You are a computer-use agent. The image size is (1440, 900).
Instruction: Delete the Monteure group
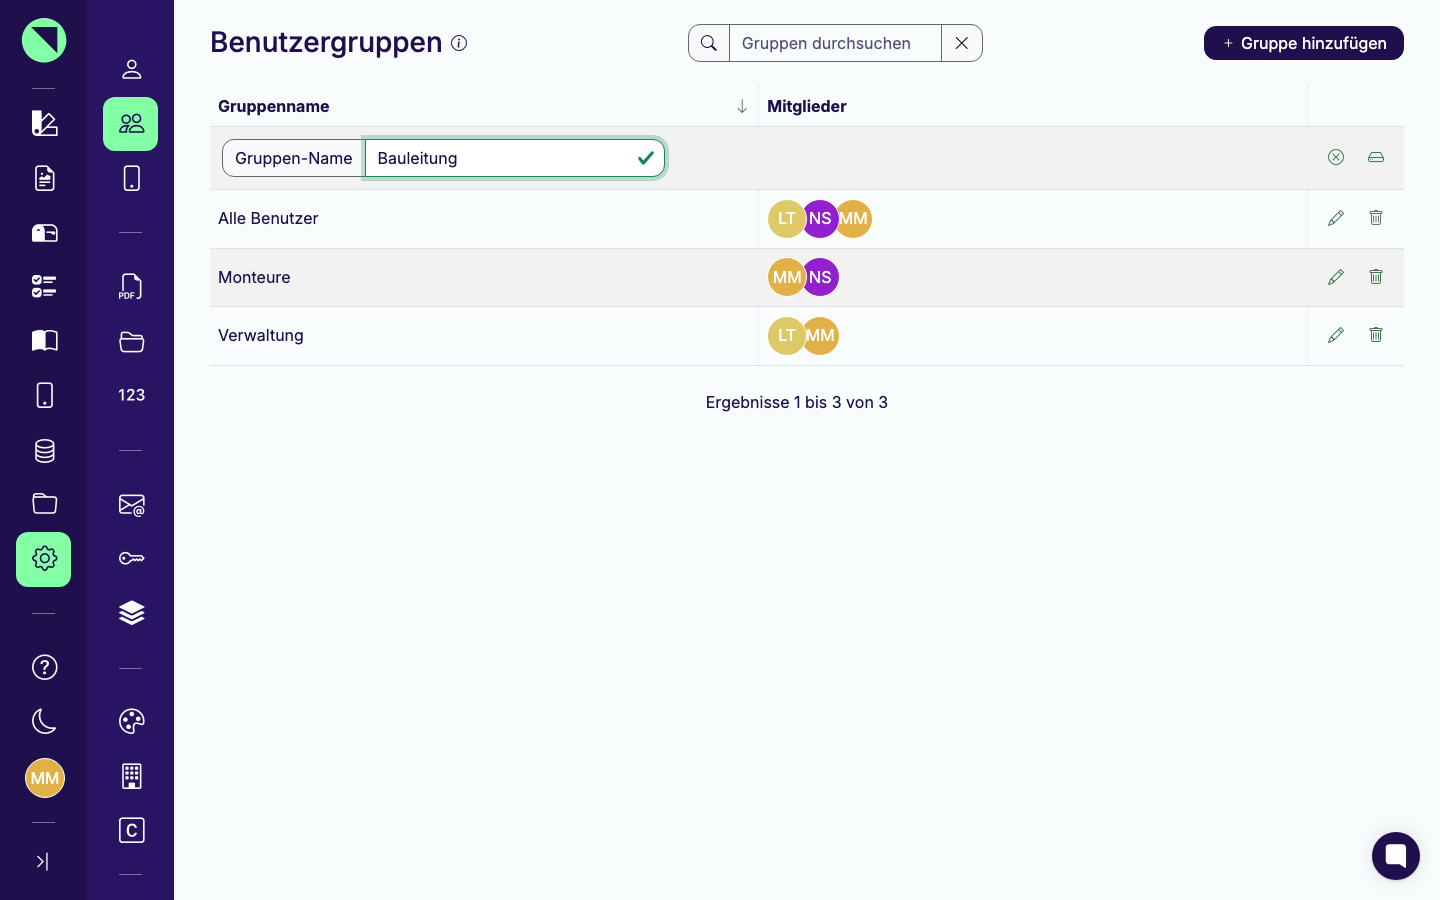coord(1376,277)
